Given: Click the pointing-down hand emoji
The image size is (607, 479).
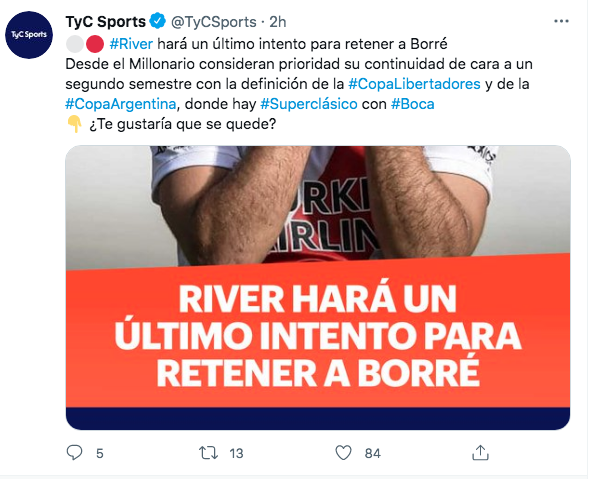Looking at the screenshot, I should point(74,124).
